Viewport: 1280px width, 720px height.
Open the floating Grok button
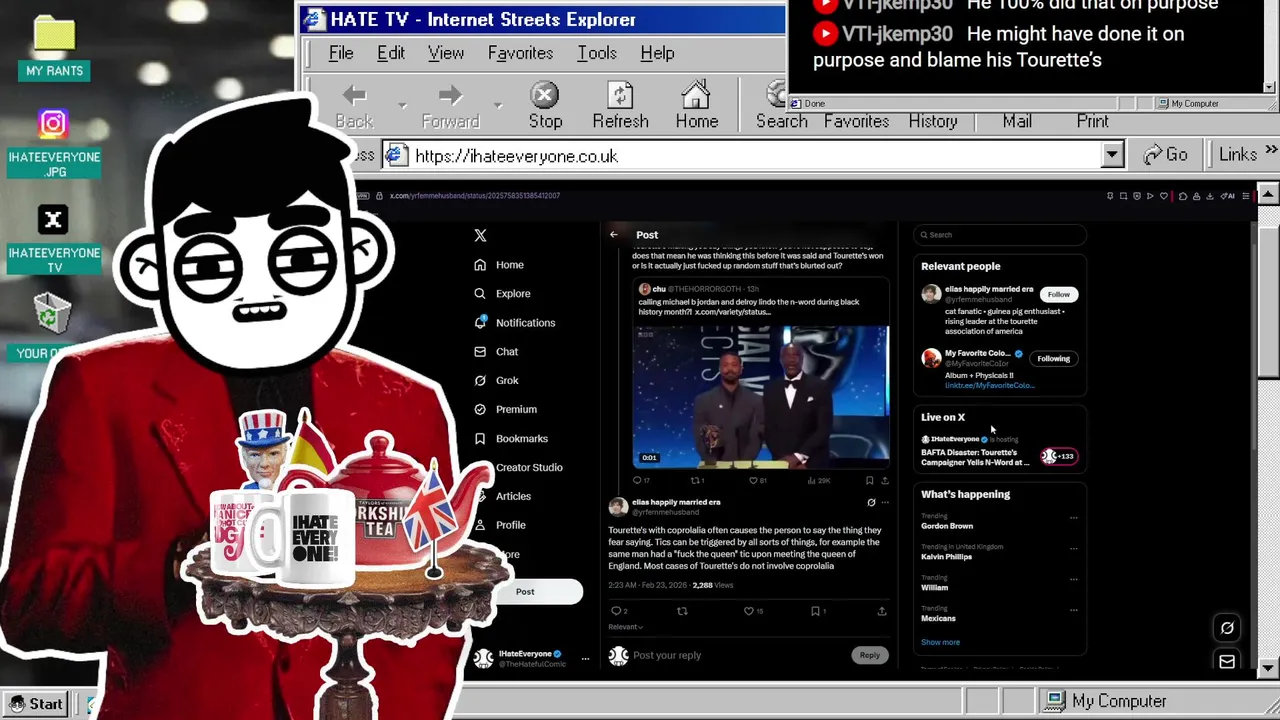tap(1227, 628)
